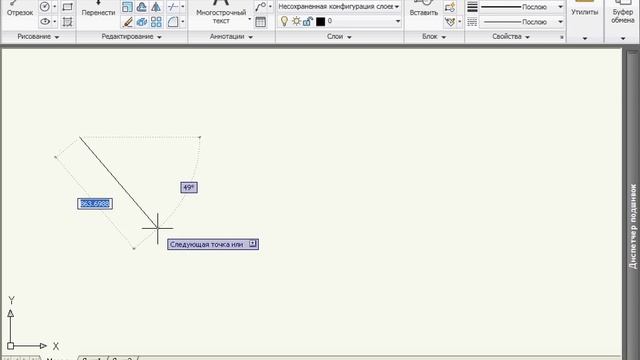The image size is (640, 360).
Task: Choose the circle drawing tool
Action: (x=45, y=7)
